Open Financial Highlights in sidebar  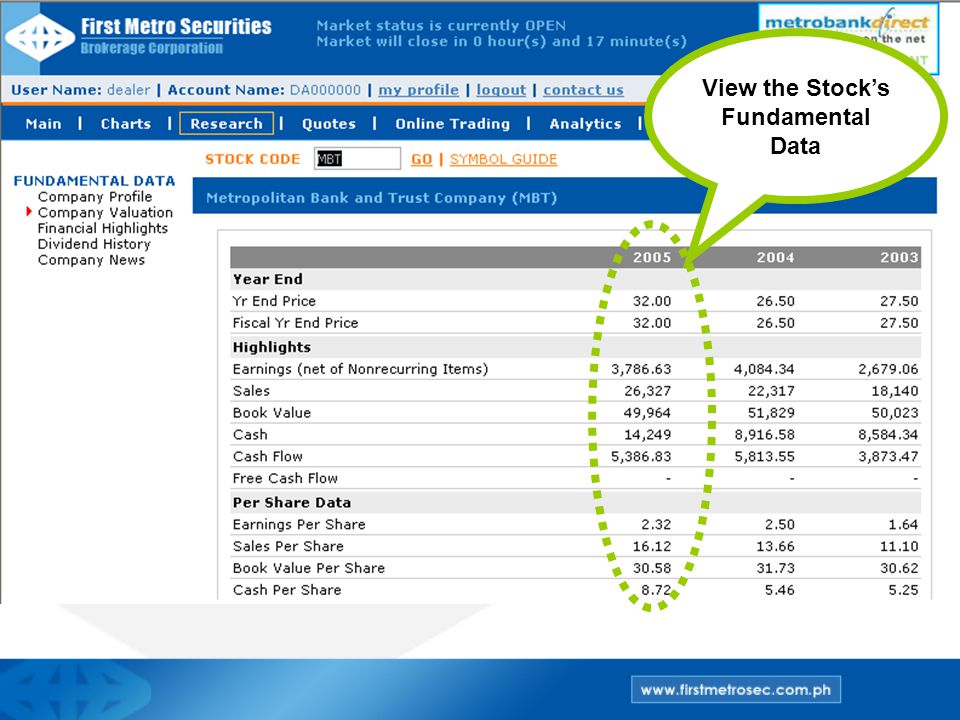(x=103, y=228)
